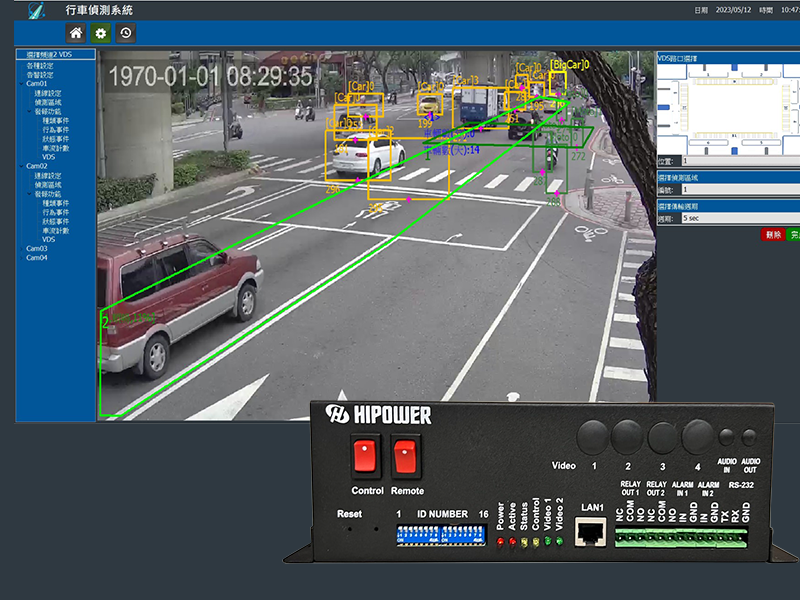Open 車流計數 under Cam02
800x600 pixels.
coord(55,231)
